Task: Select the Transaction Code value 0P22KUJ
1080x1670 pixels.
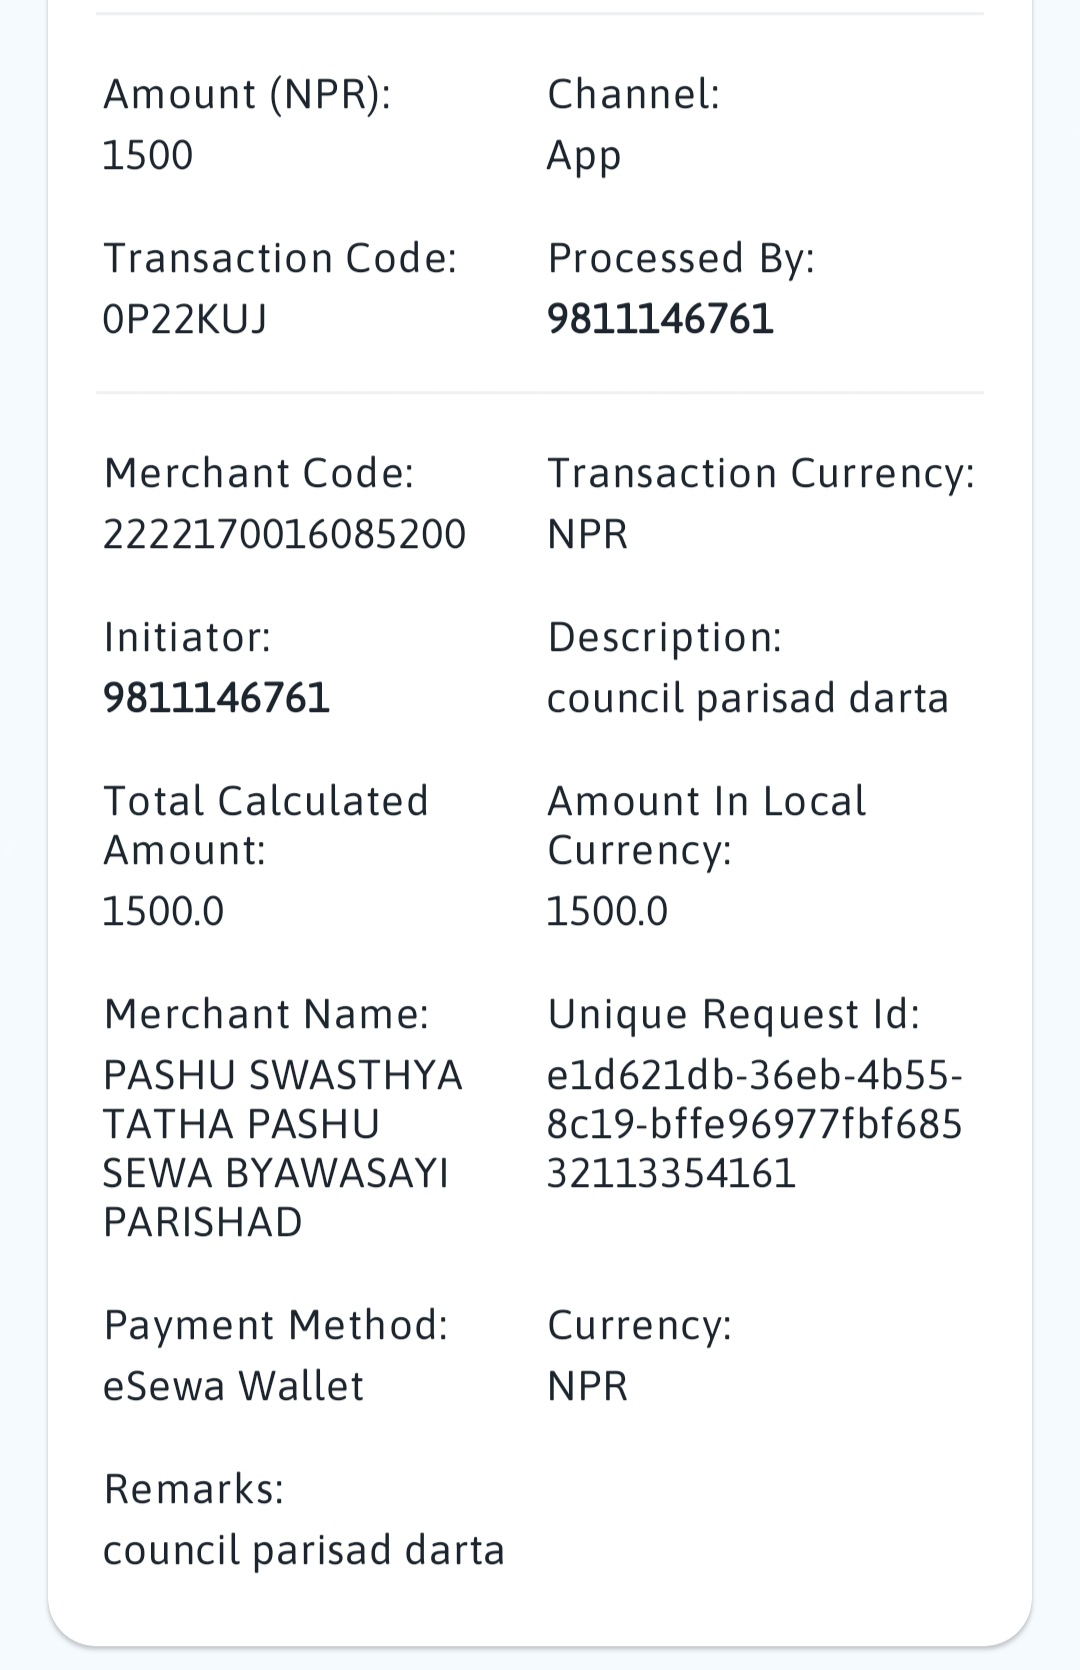Action: (185, 319)
